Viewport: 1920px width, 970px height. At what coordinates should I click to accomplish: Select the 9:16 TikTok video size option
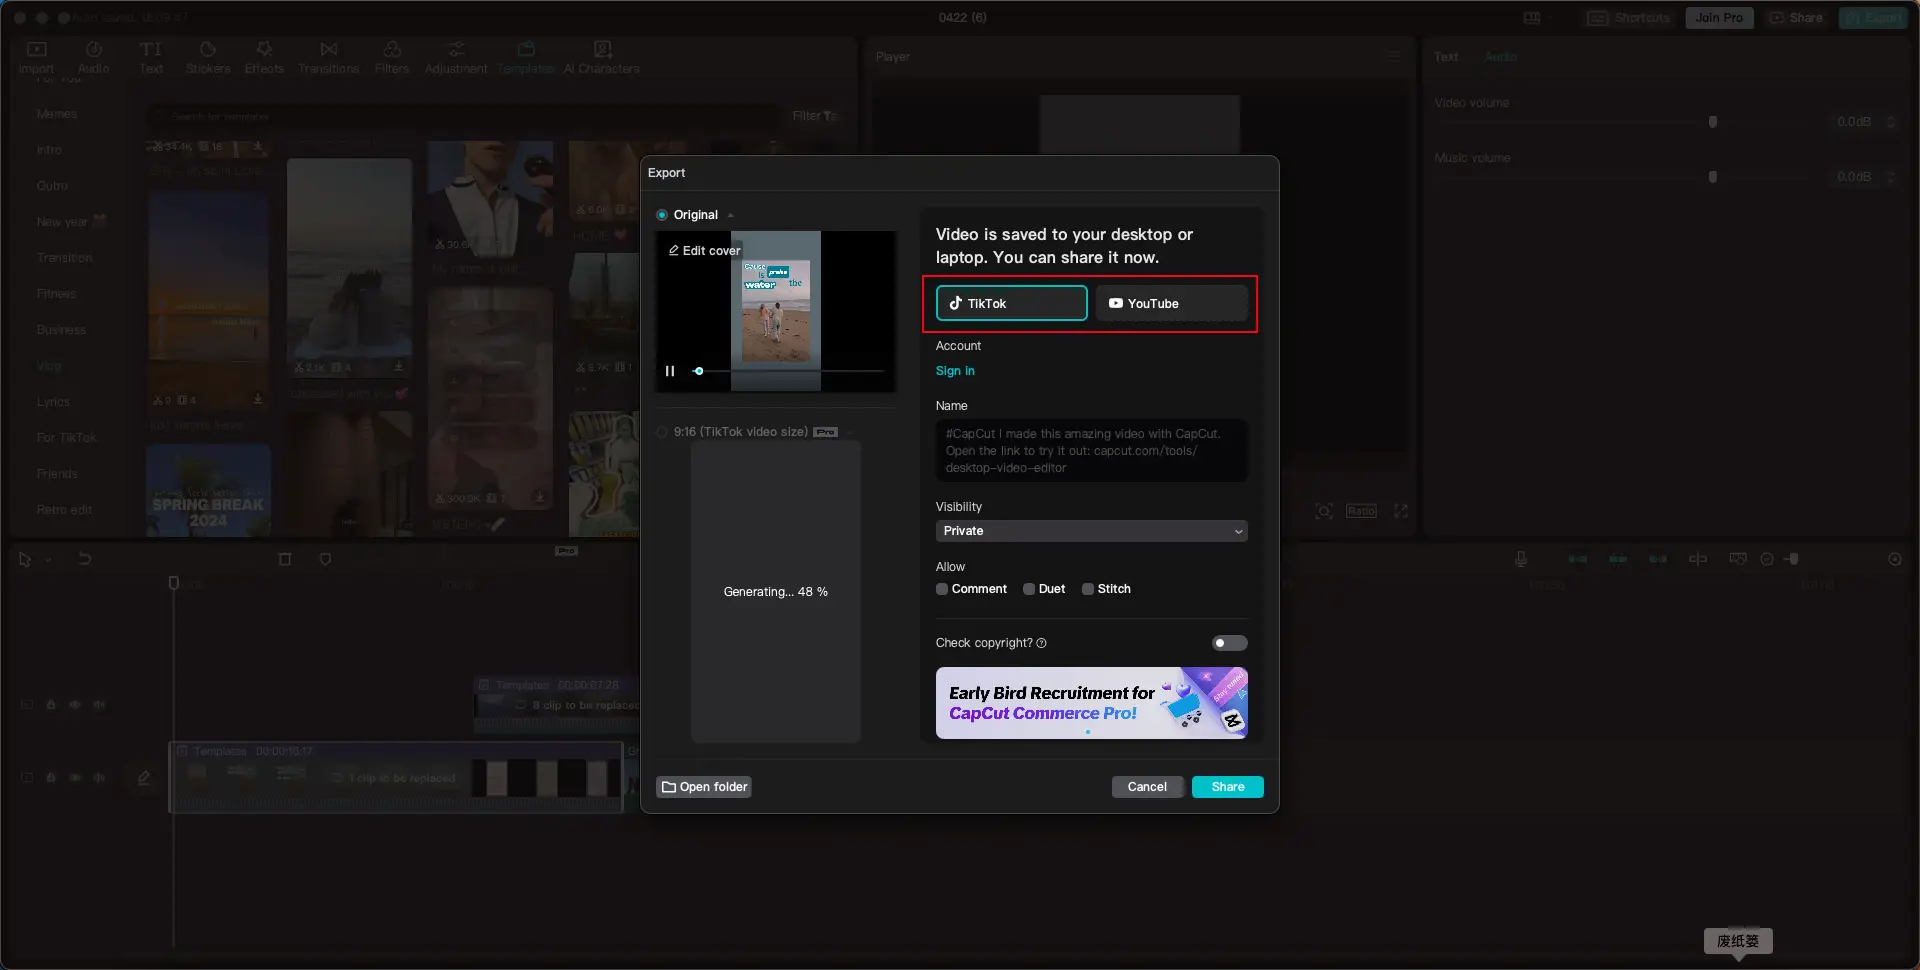[661, 431]
